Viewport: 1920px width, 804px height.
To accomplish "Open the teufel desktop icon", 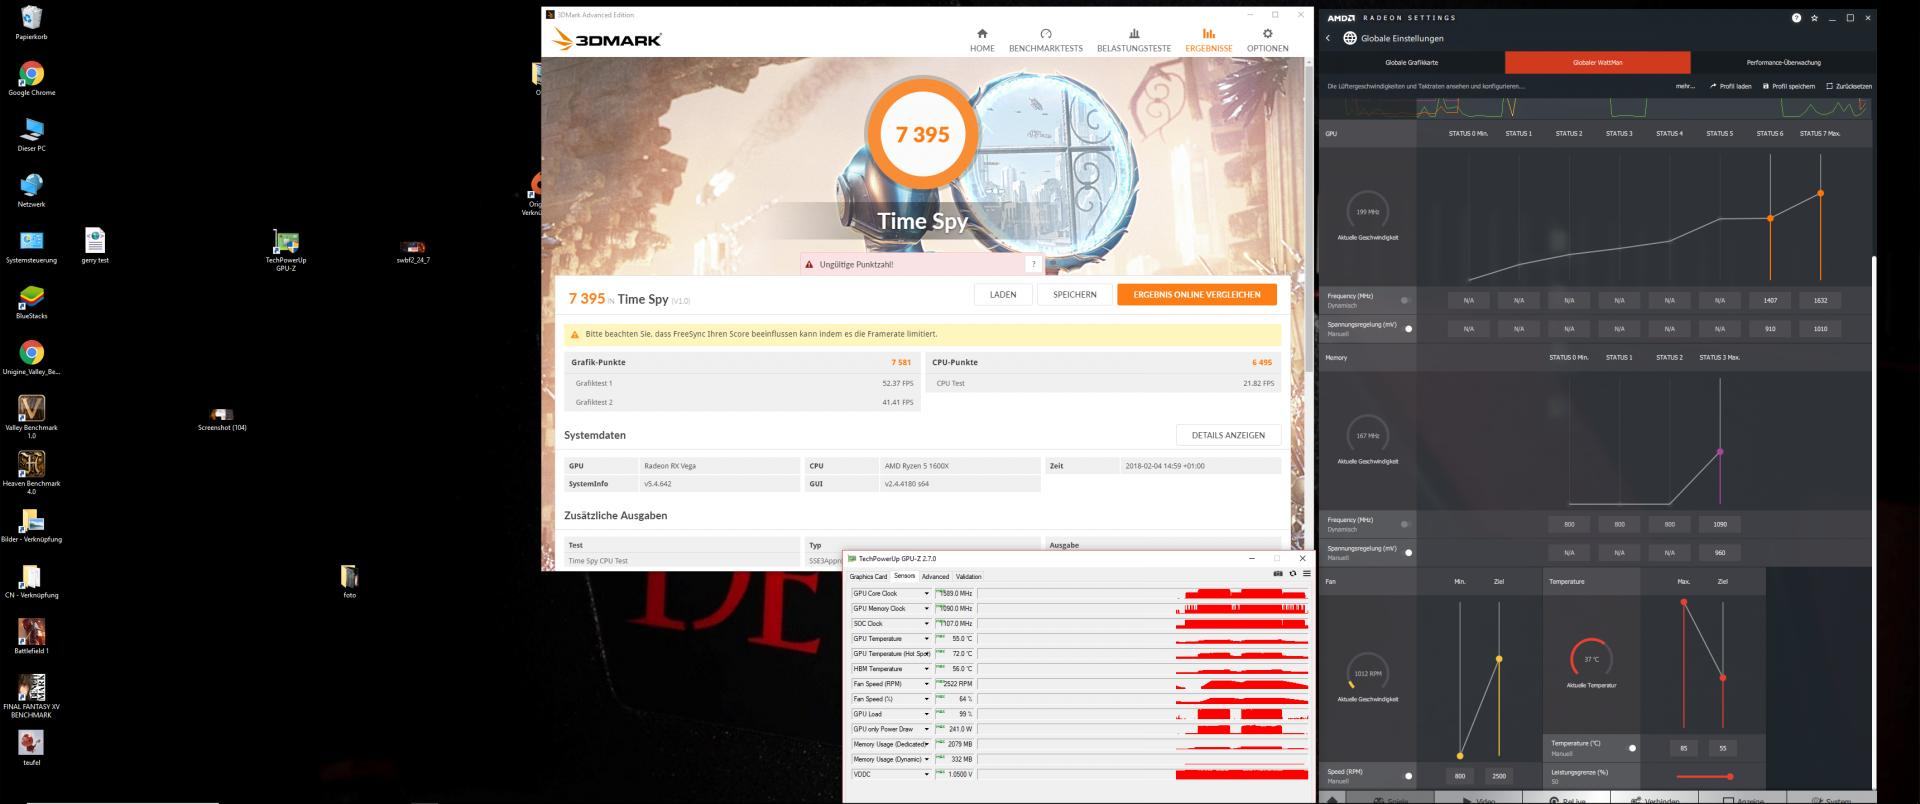I will coord(31,747).
